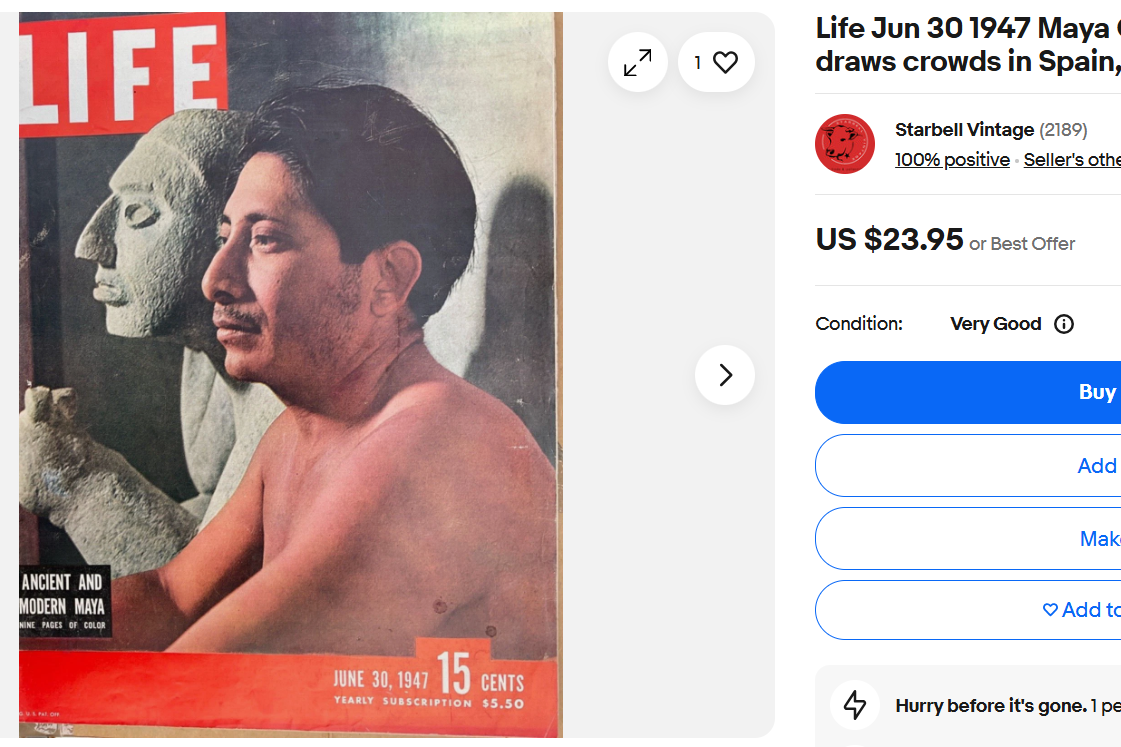Click the LIFE magazine cover image

pos(290,375)
